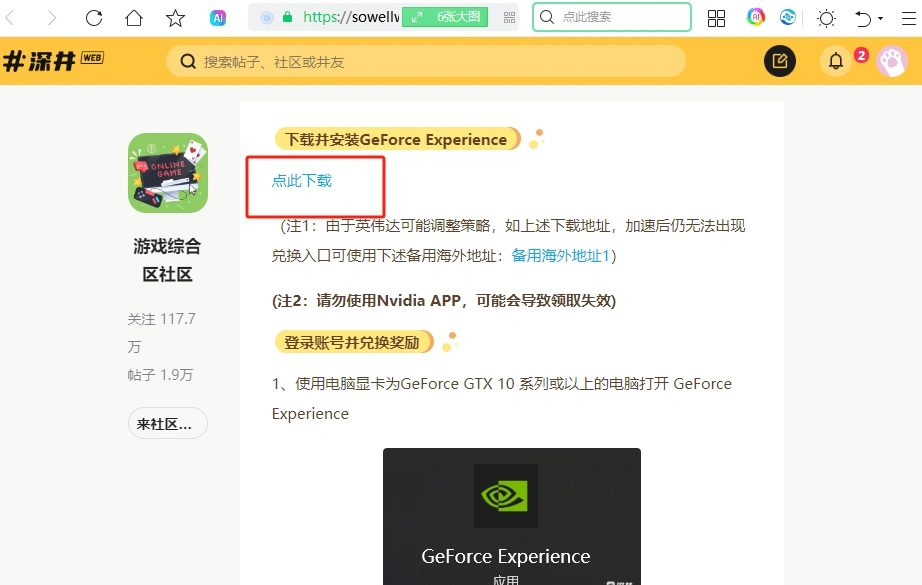
Task: Open the four-square apps grid
Action: 716,18
